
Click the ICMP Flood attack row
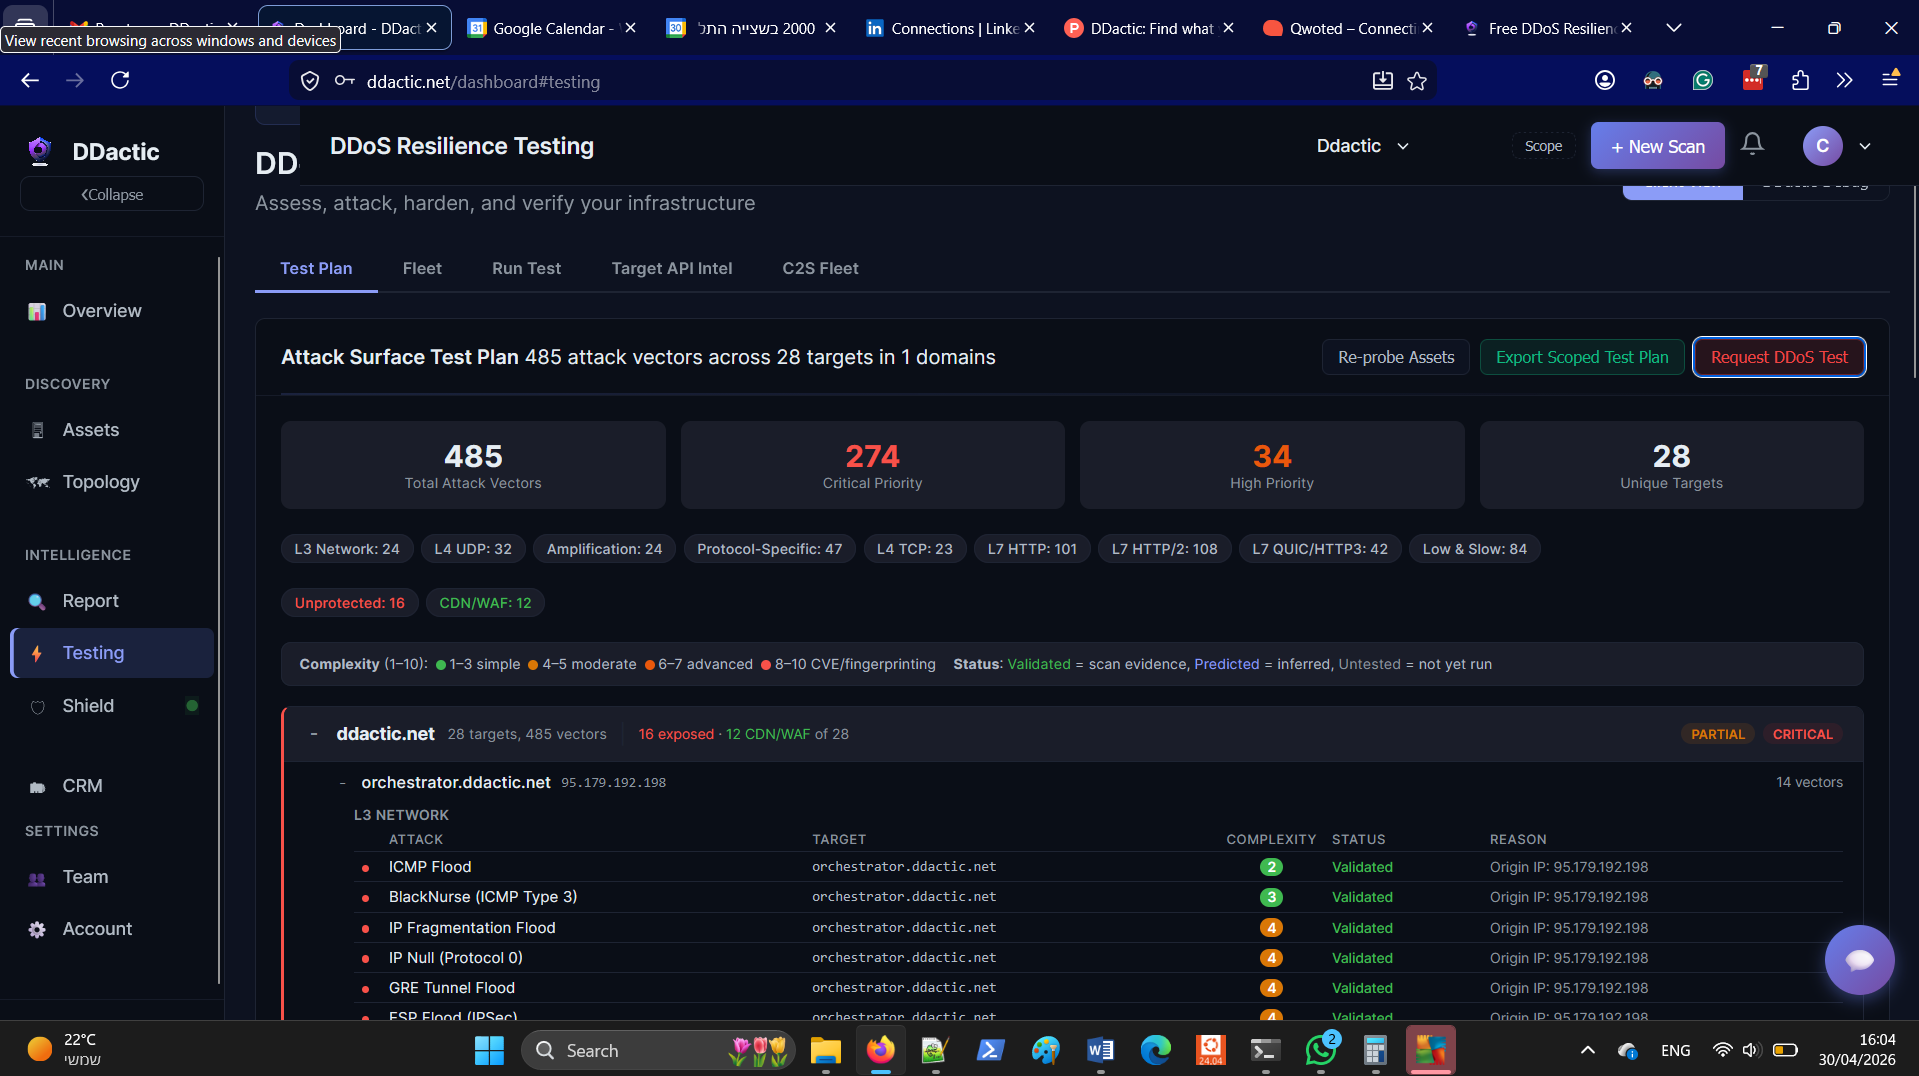click(1098, 867)
